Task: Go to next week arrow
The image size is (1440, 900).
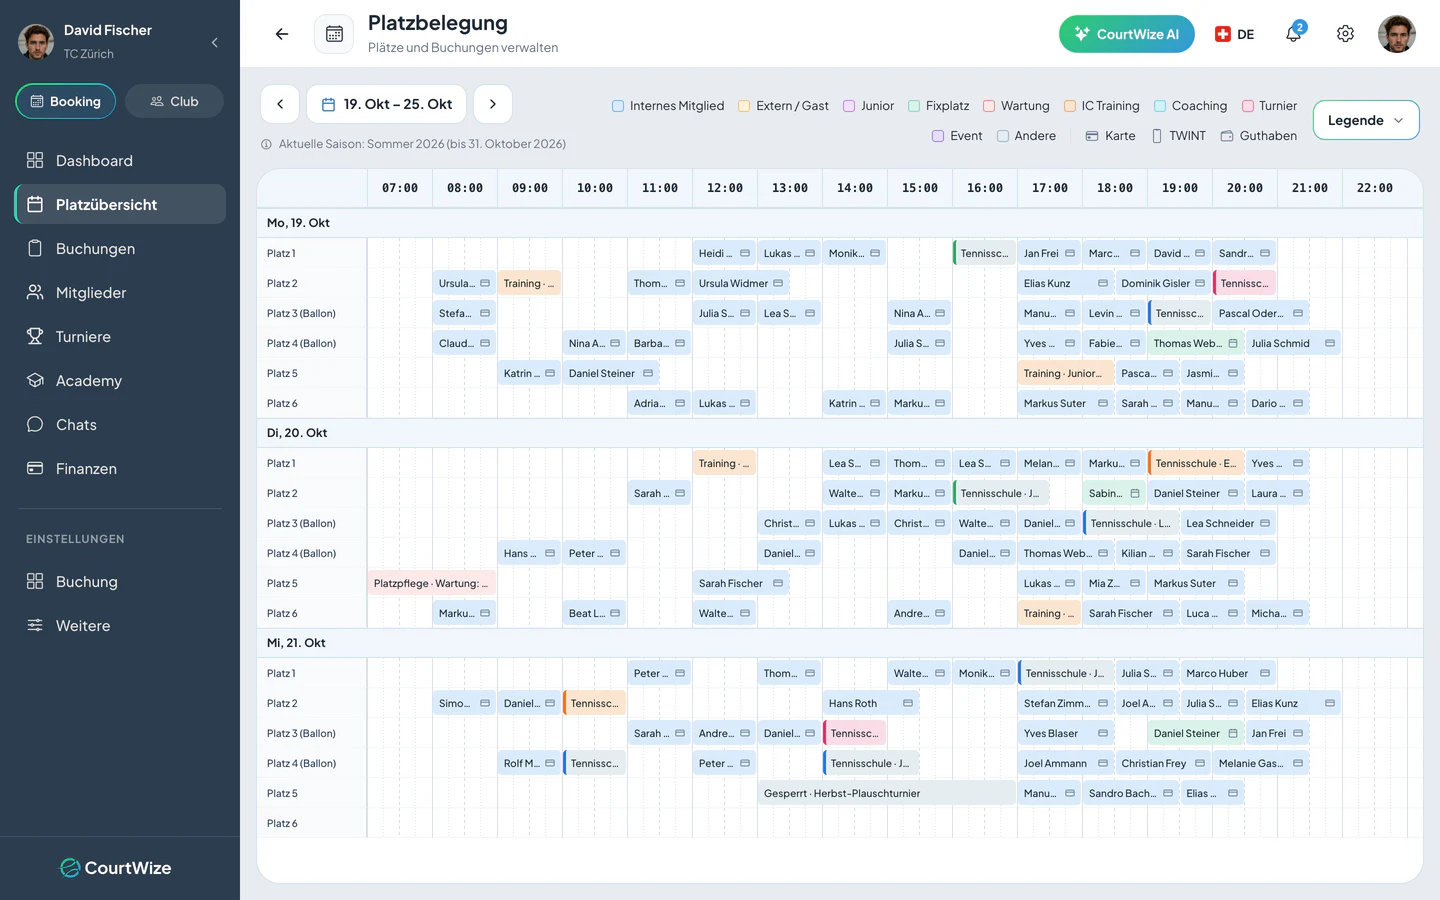Action: (x=493, y=104)
